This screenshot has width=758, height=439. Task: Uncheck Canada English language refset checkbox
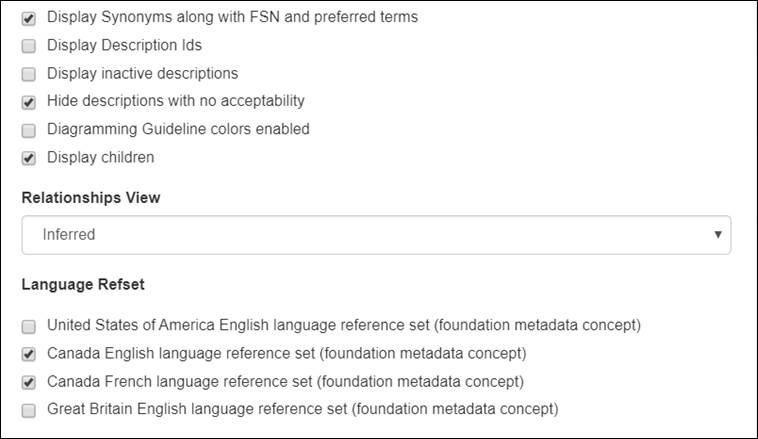(29, 354)
